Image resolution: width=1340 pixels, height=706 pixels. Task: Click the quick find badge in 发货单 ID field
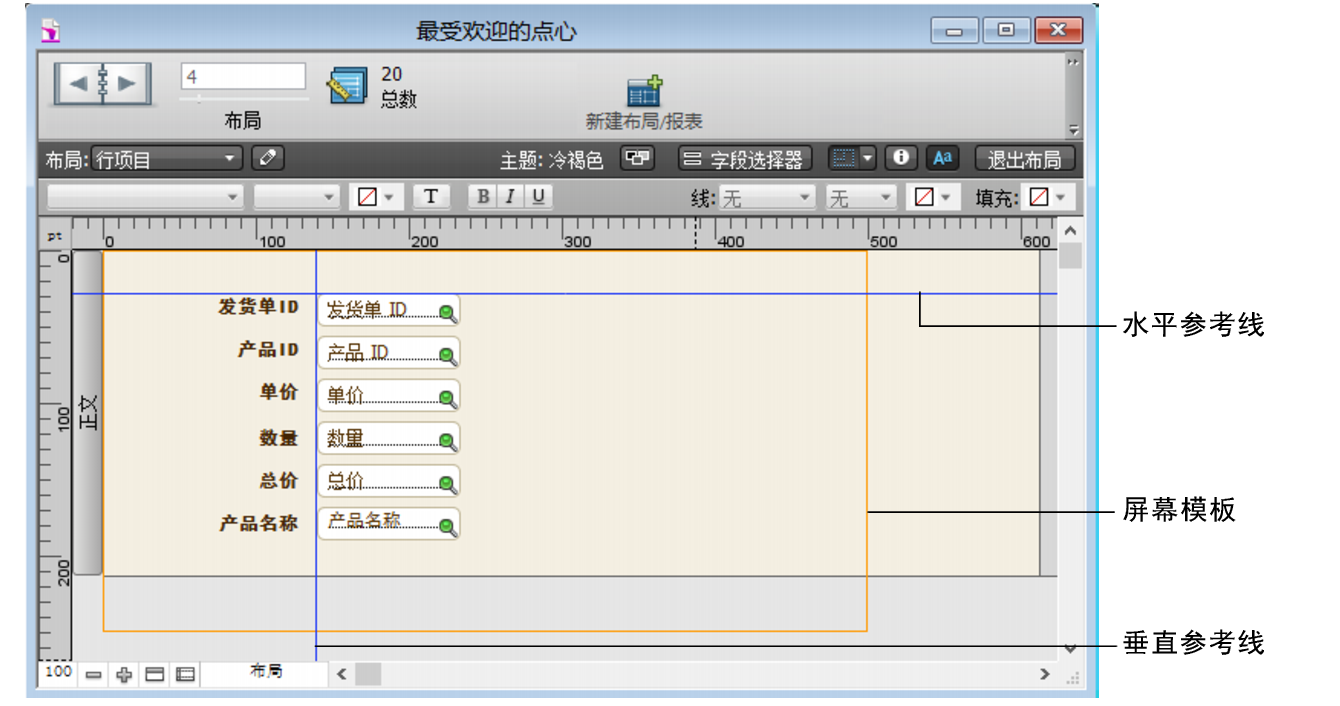(x=448, y=314)
